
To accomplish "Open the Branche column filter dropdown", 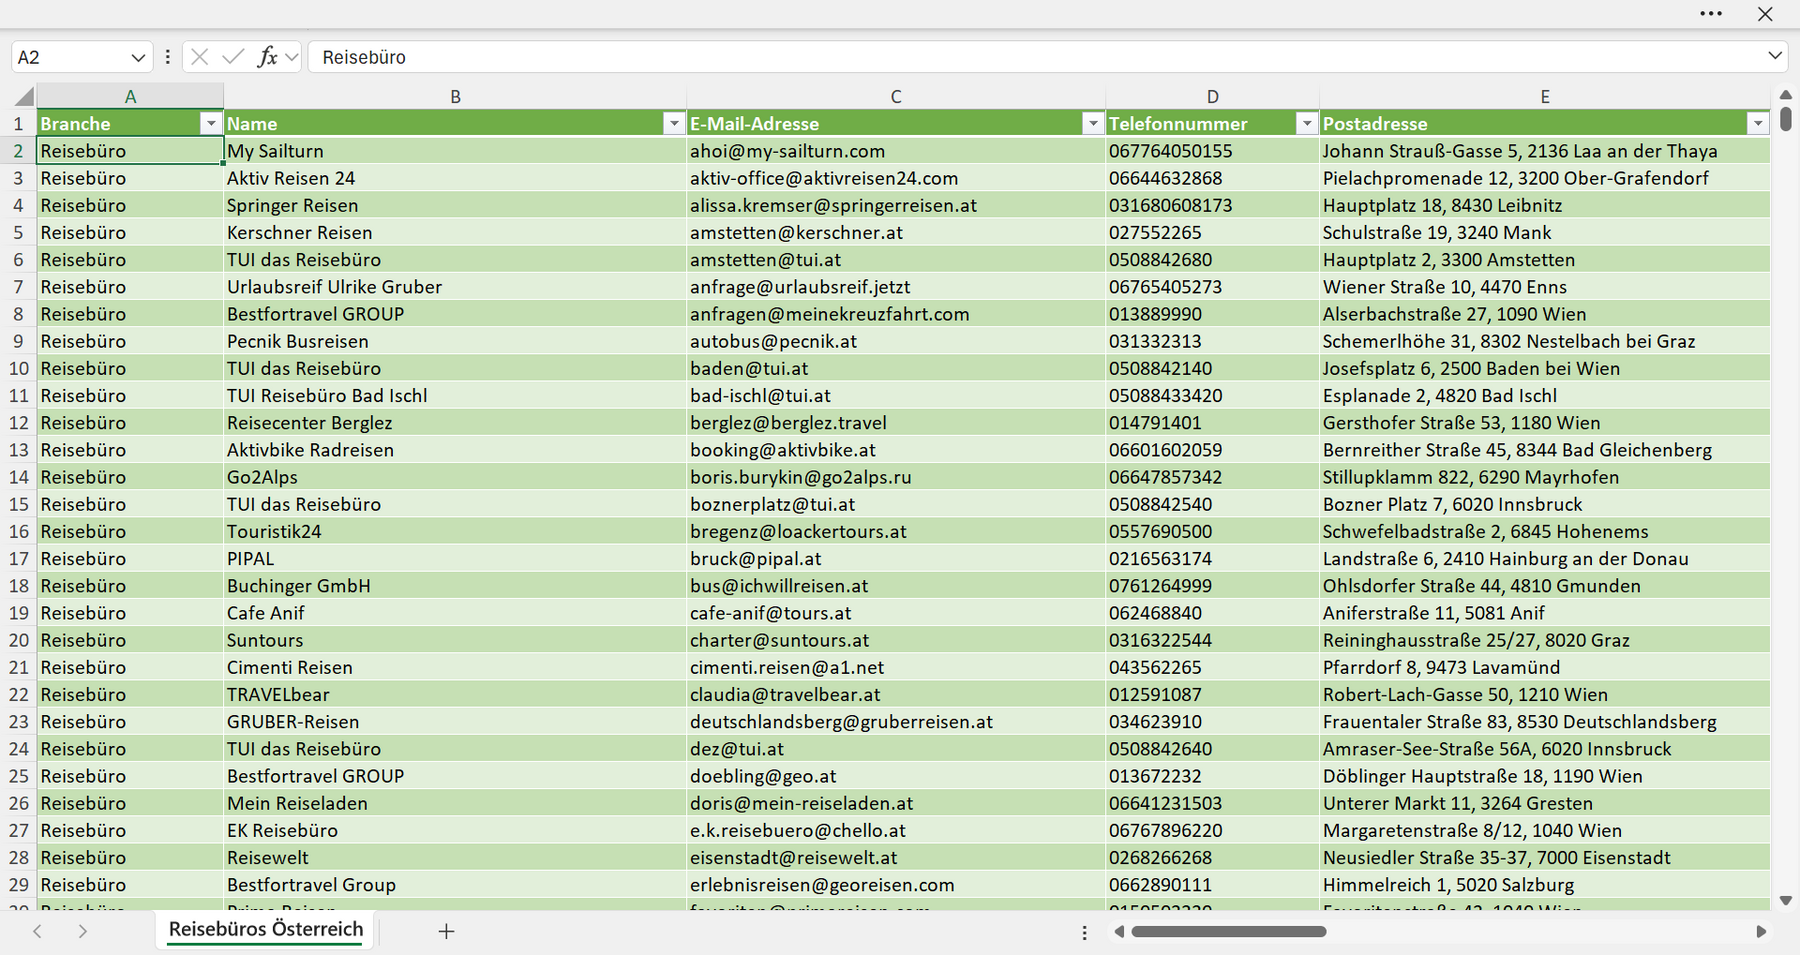I will 210,123.
